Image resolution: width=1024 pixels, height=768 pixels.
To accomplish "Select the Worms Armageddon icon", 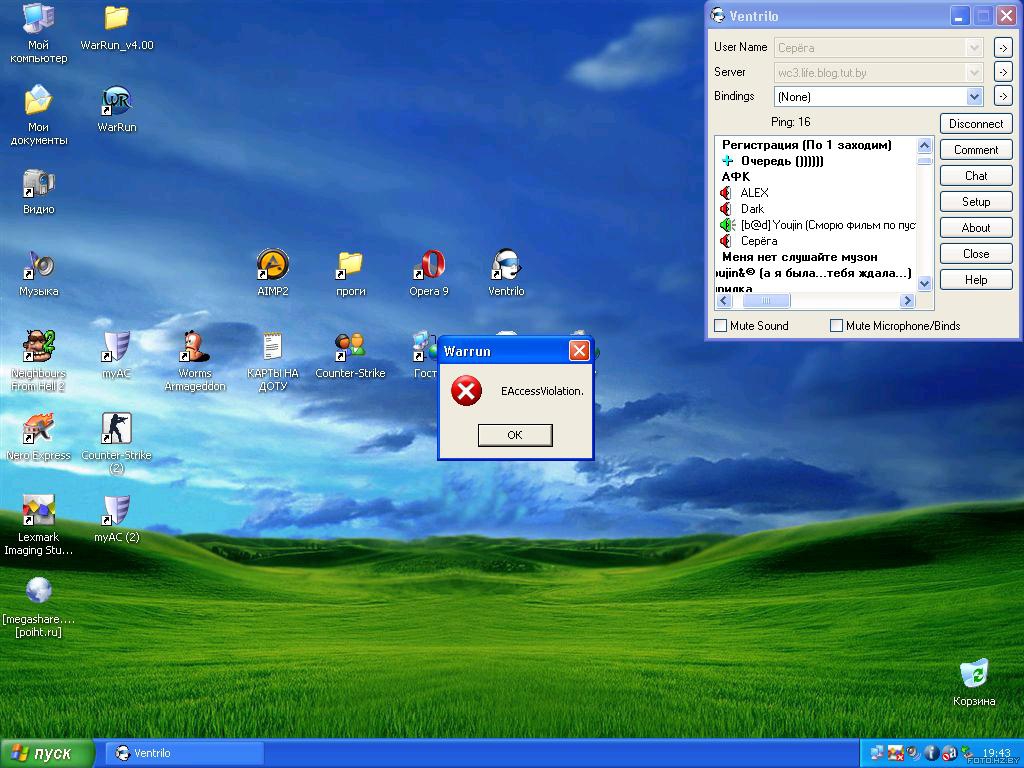I will [x=195, y=346].
